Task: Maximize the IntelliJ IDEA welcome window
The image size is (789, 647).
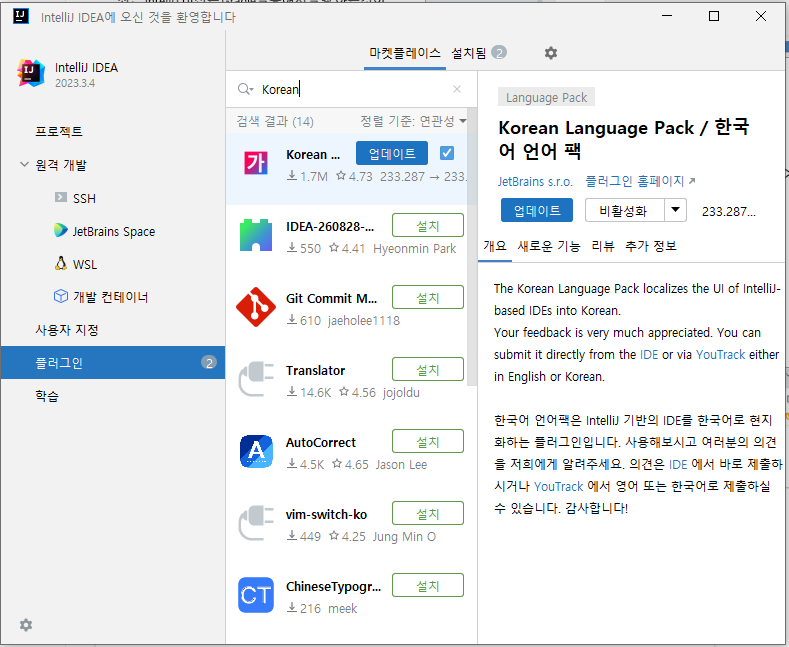Action: pyautogui.click(x=714, y=16)
